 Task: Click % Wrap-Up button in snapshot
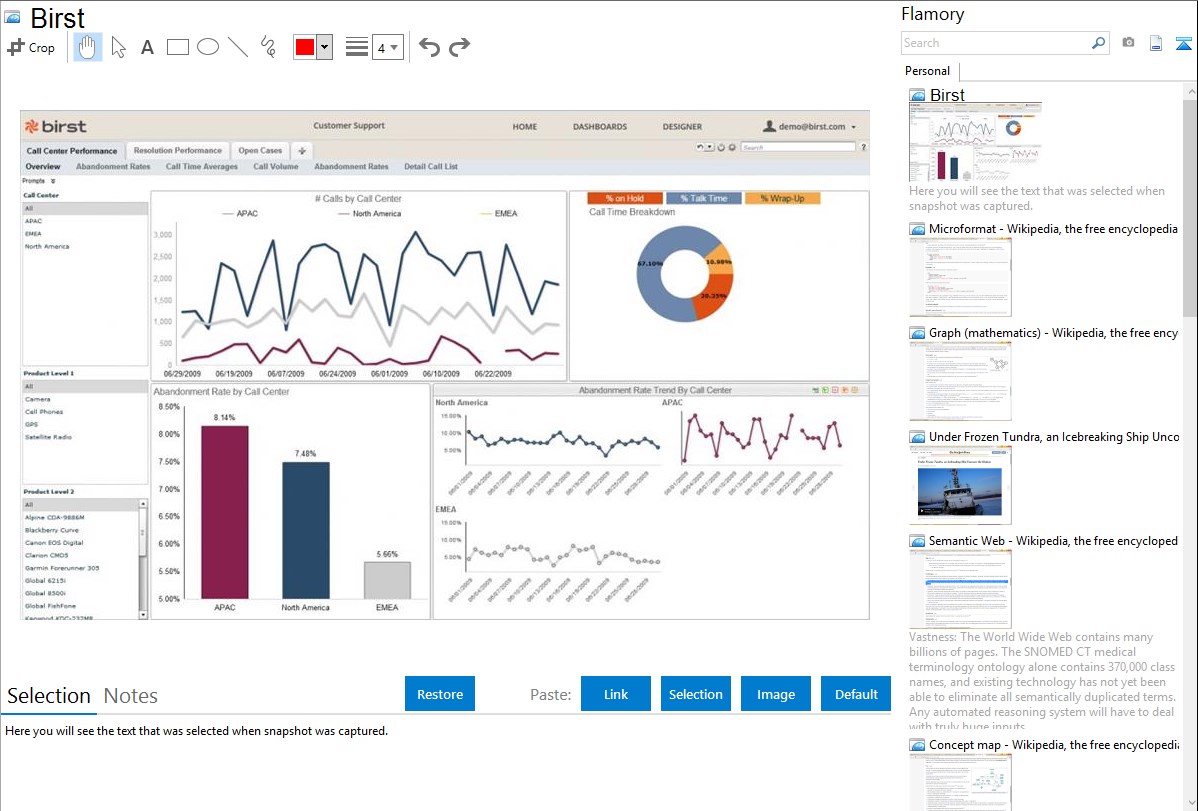tap(782, 198)
